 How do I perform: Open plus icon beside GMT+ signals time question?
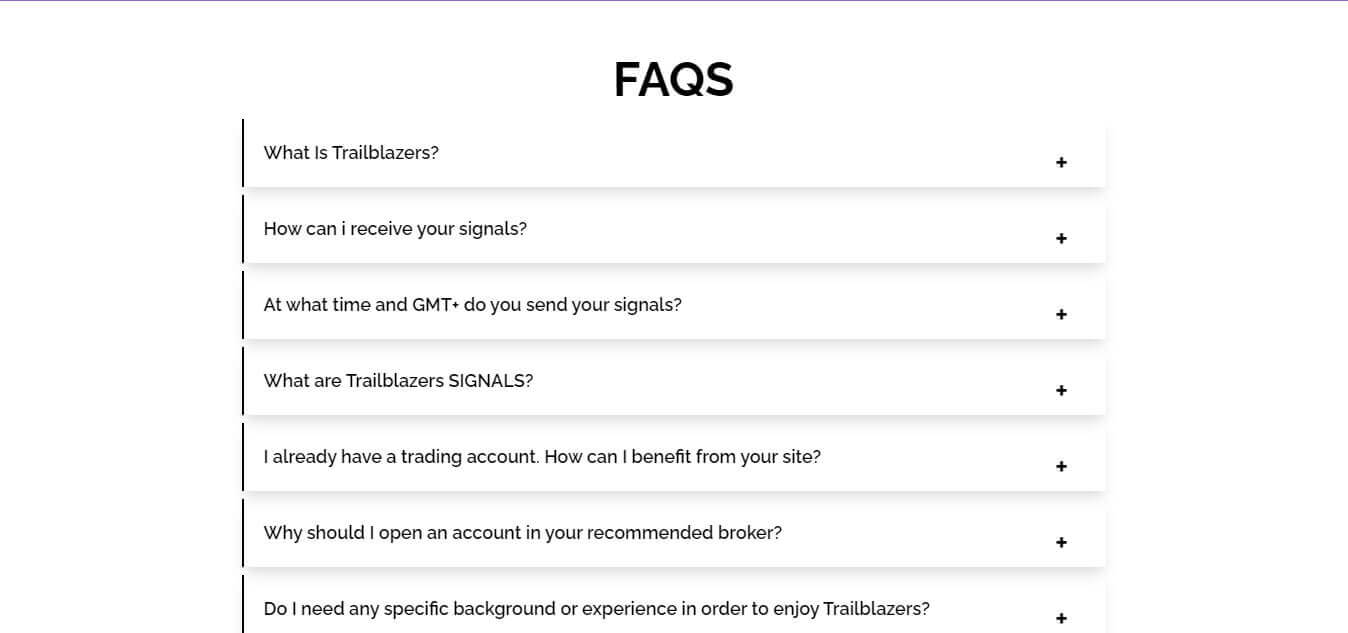tap(1061, 314)
